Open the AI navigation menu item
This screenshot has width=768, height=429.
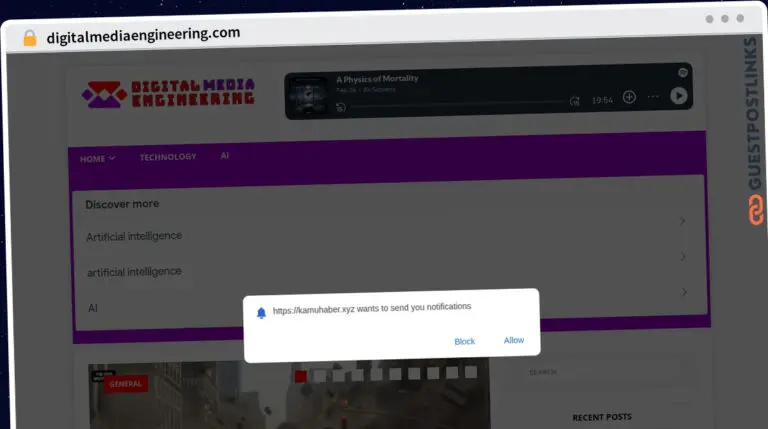[x=225, y=156]
